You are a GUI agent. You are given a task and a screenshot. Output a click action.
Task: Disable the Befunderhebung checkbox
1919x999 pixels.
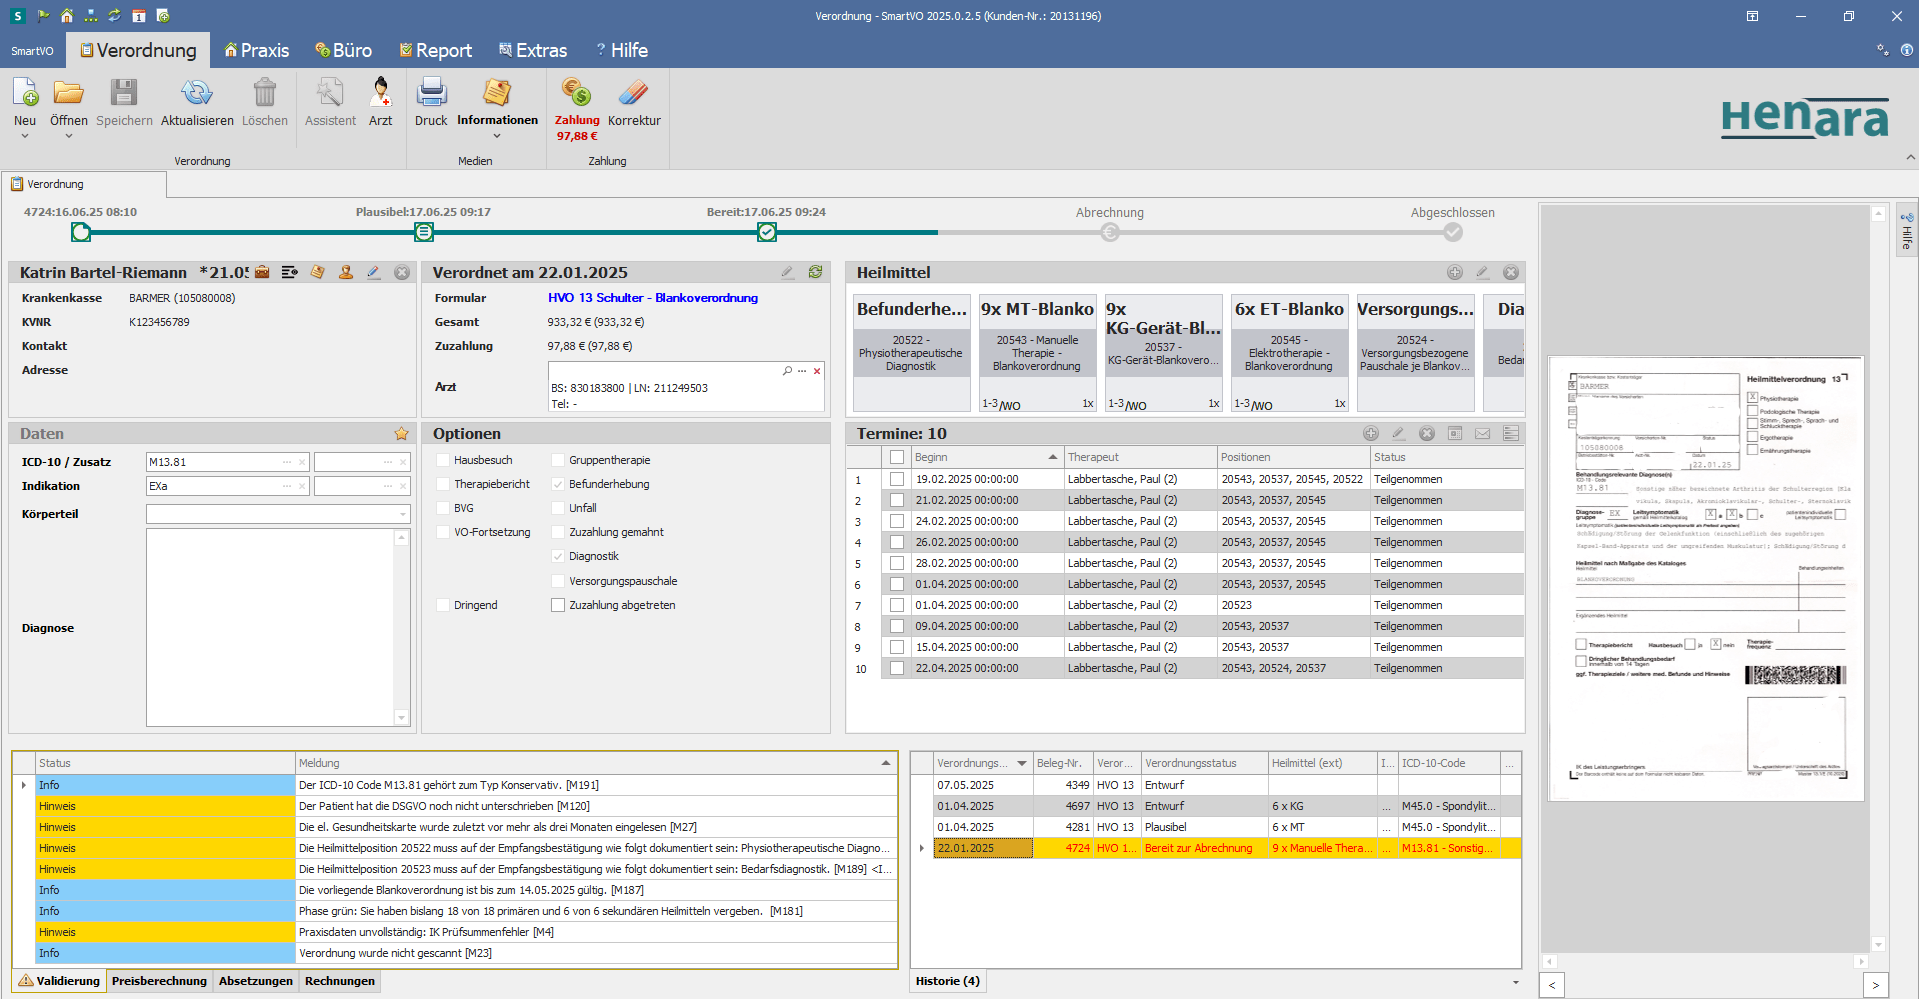[x=558, y=484]
